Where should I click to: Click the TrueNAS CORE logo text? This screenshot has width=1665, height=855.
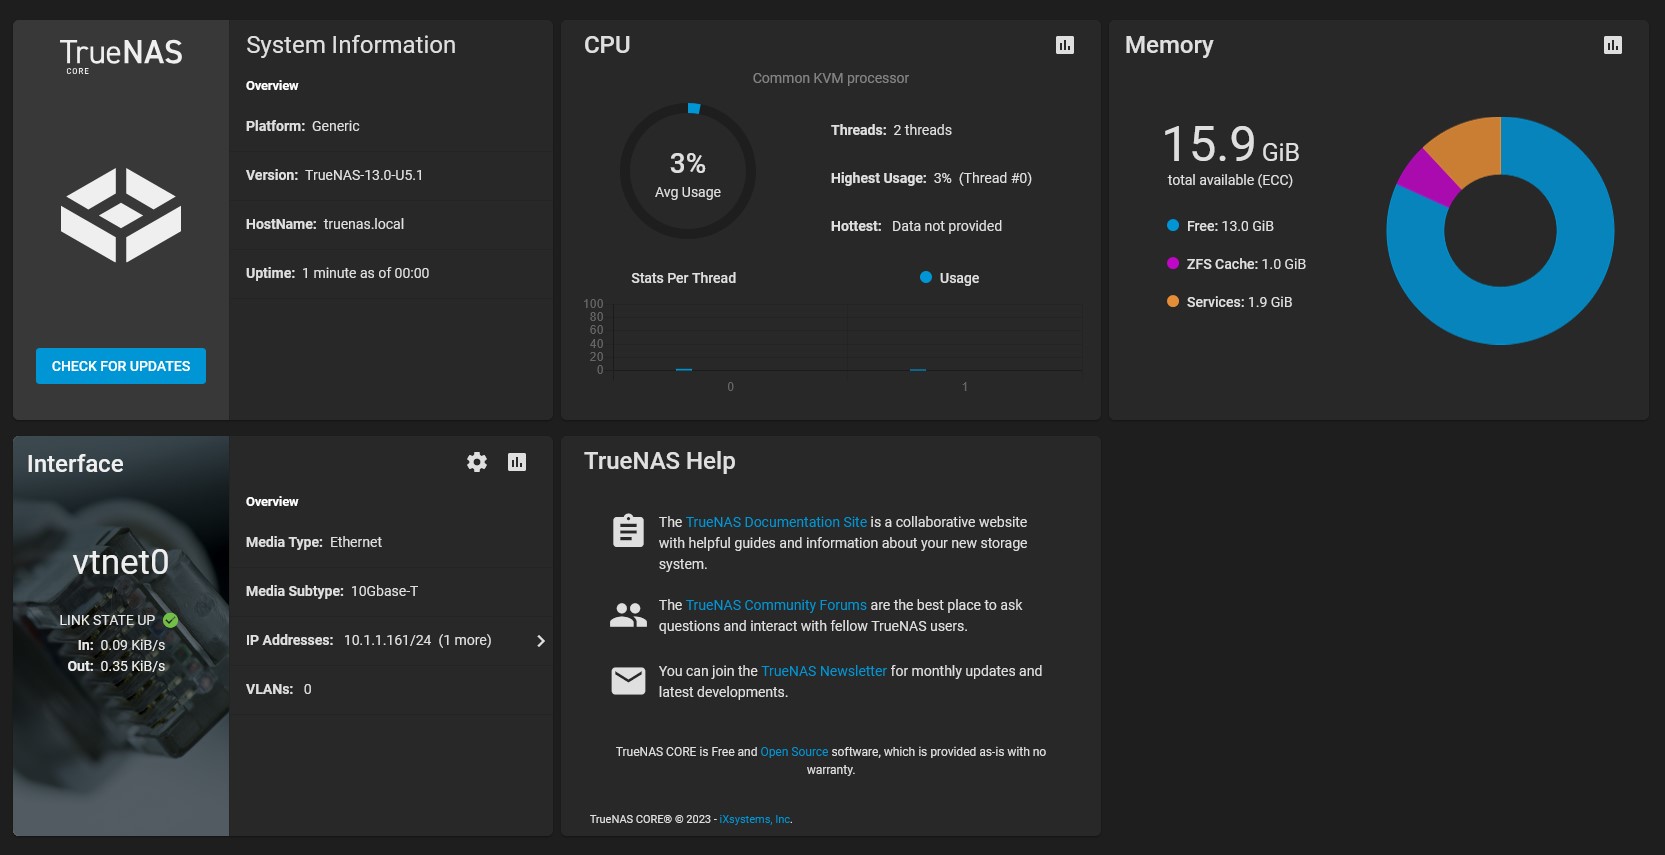(121, 56)
